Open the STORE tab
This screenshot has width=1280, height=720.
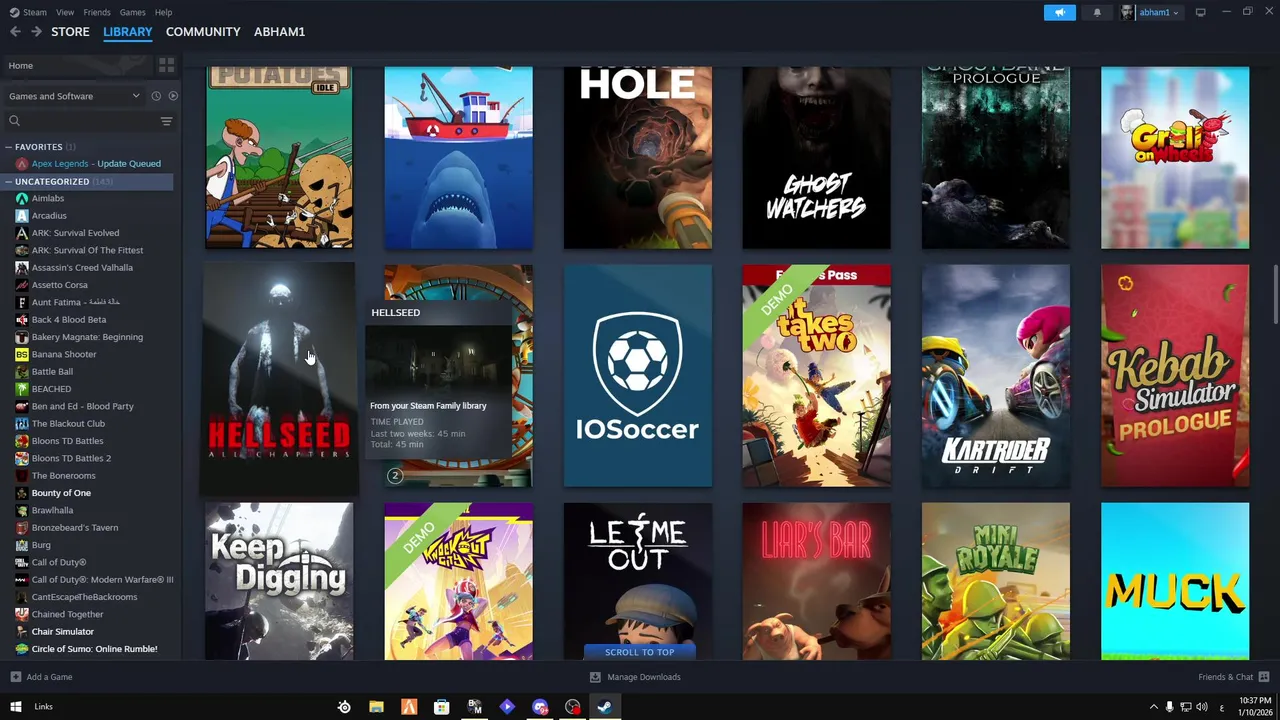[x=70, y=32]
